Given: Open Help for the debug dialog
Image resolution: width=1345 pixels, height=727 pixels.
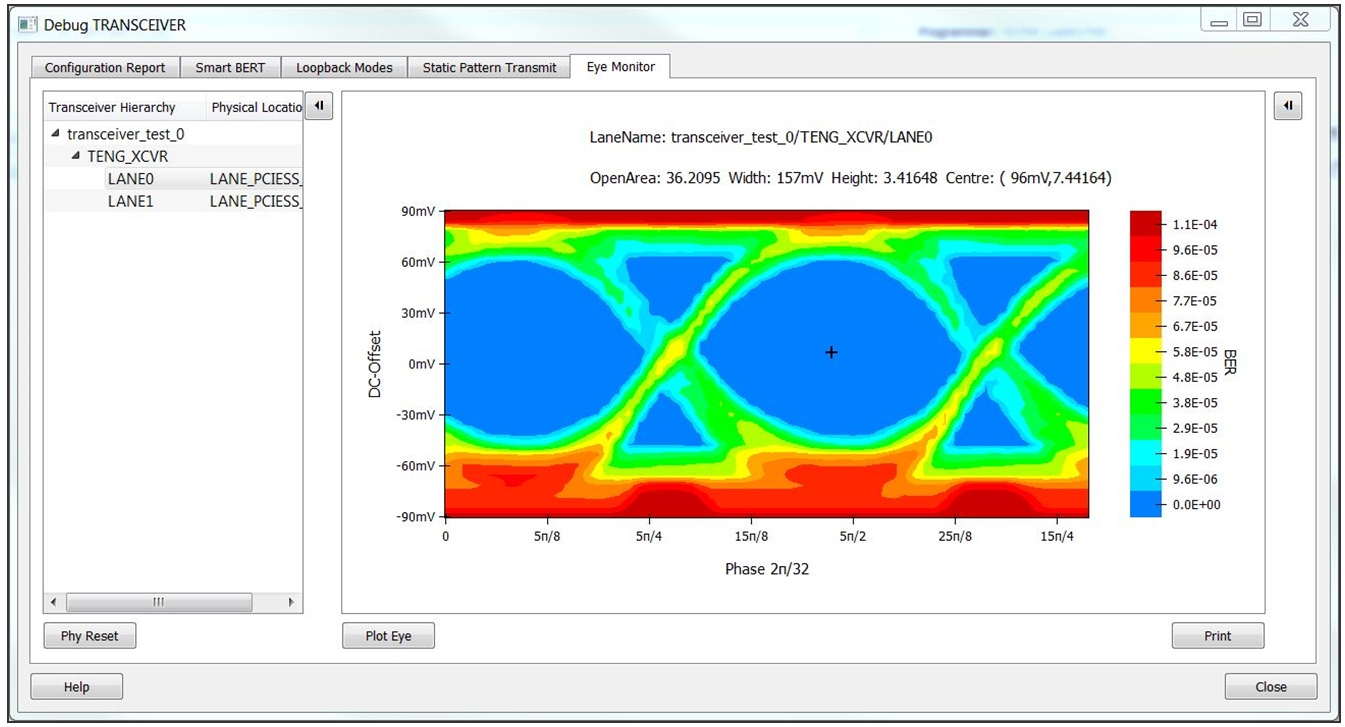Looking at the screenshot, I should pyautogui.click(x=76, y=687).
